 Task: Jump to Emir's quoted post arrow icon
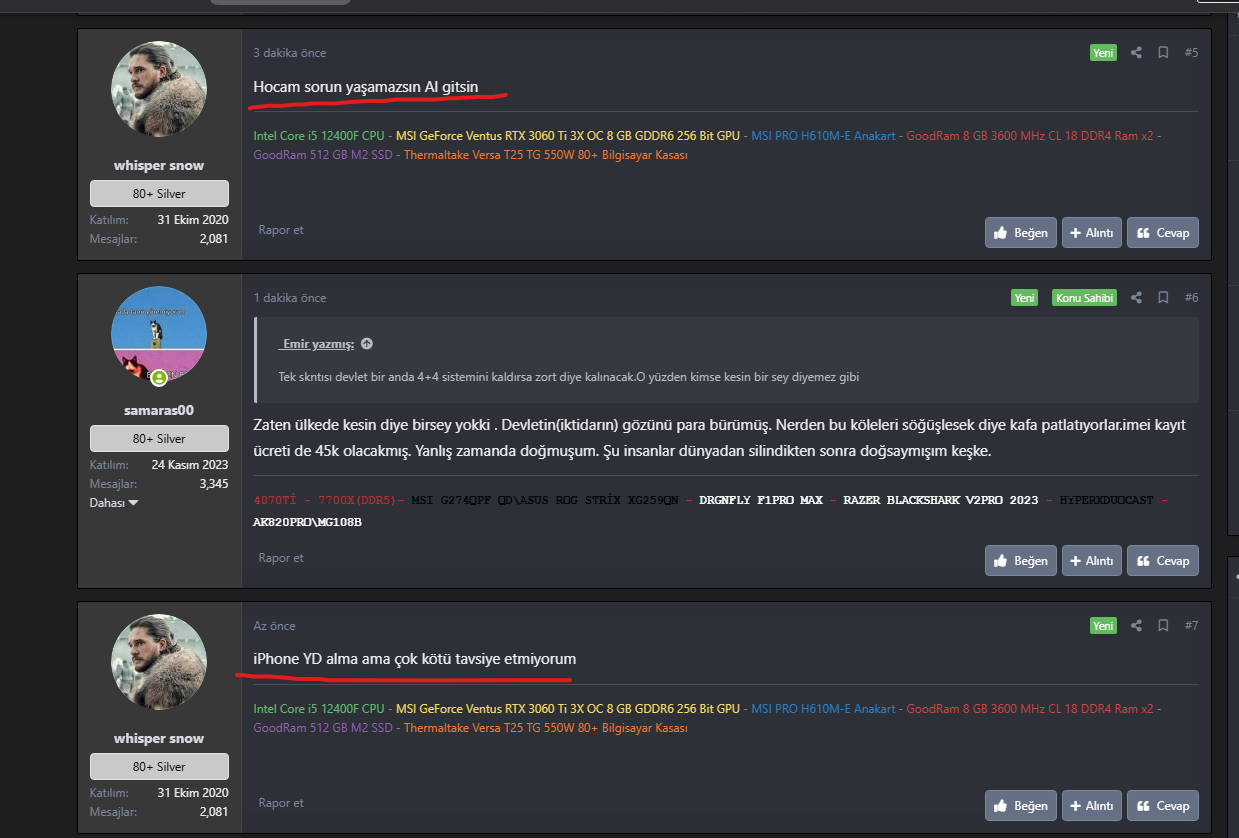pos(367,344)
